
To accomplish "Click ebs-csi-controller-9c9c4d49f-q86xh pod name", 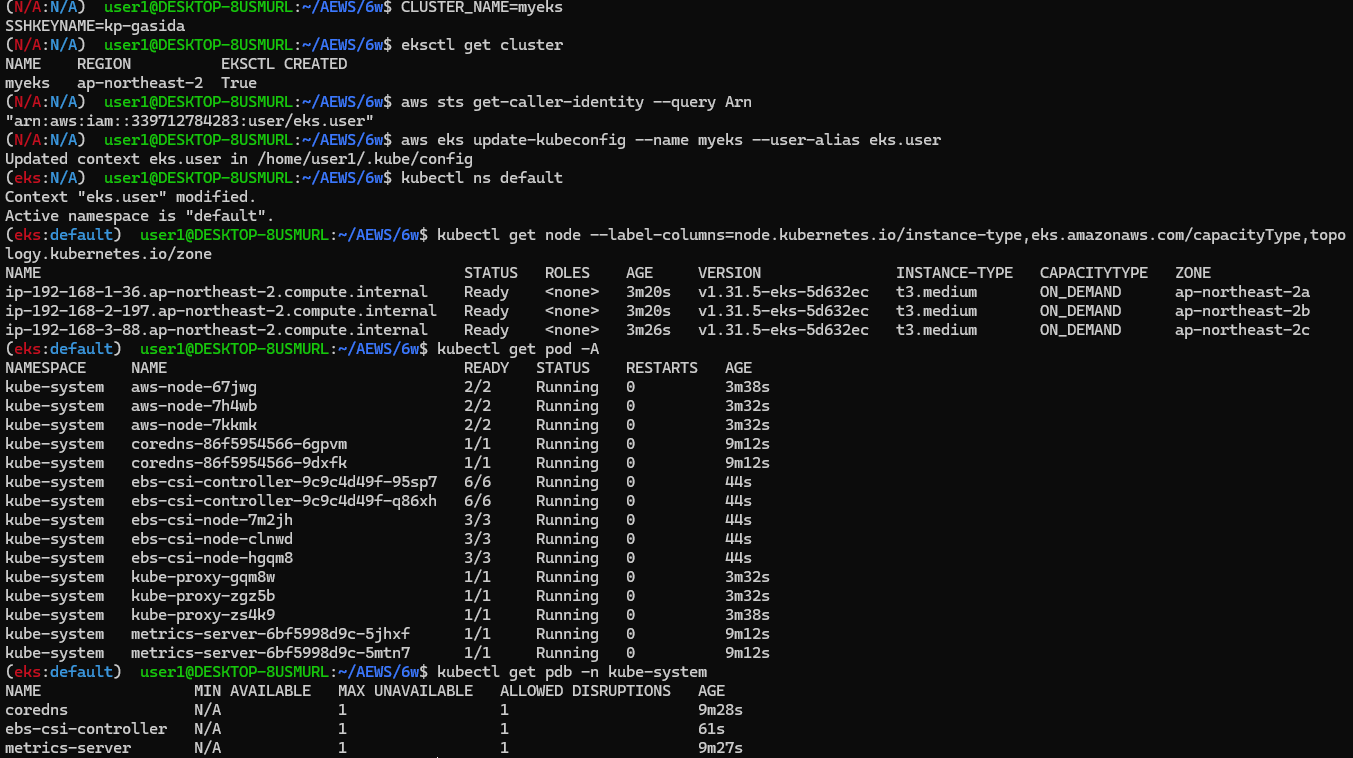I will (284, 501).
